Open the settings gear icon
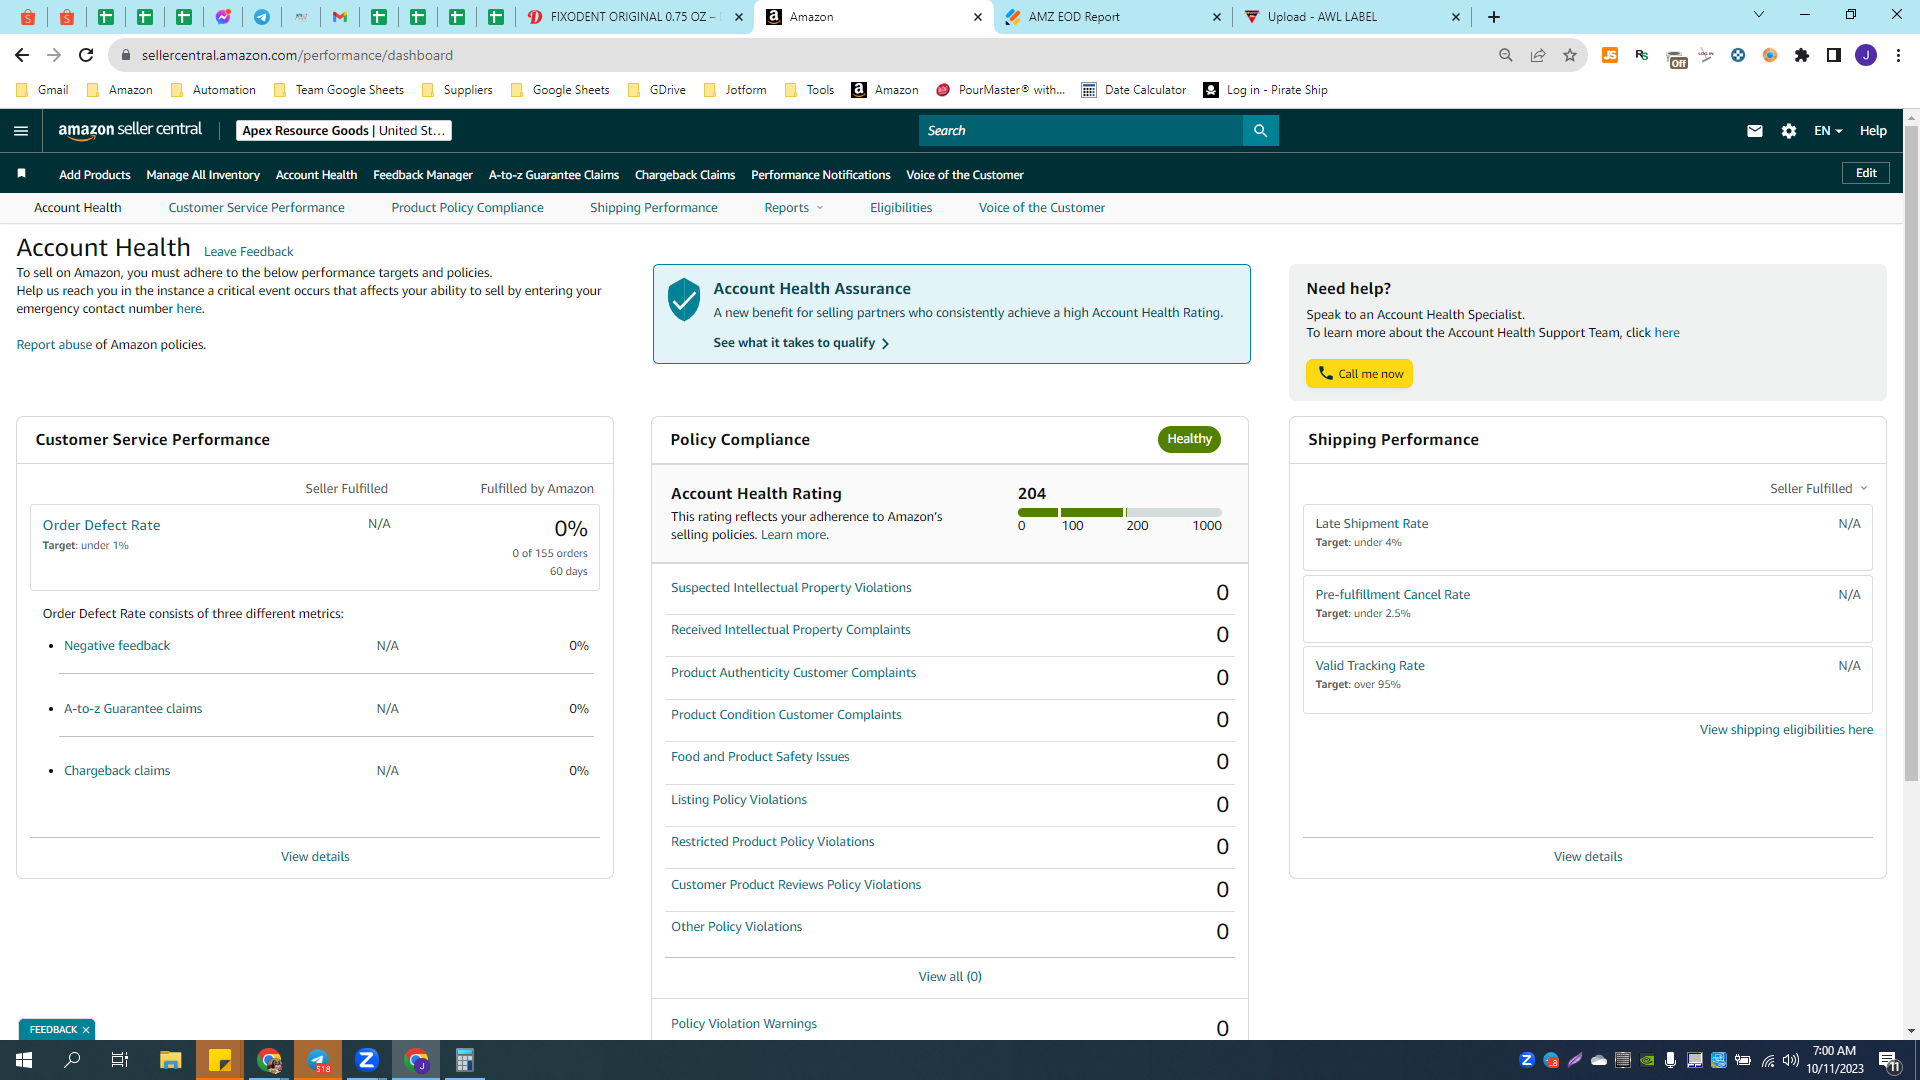This screenshot has height=1080, width=1920. (1789, 131)
